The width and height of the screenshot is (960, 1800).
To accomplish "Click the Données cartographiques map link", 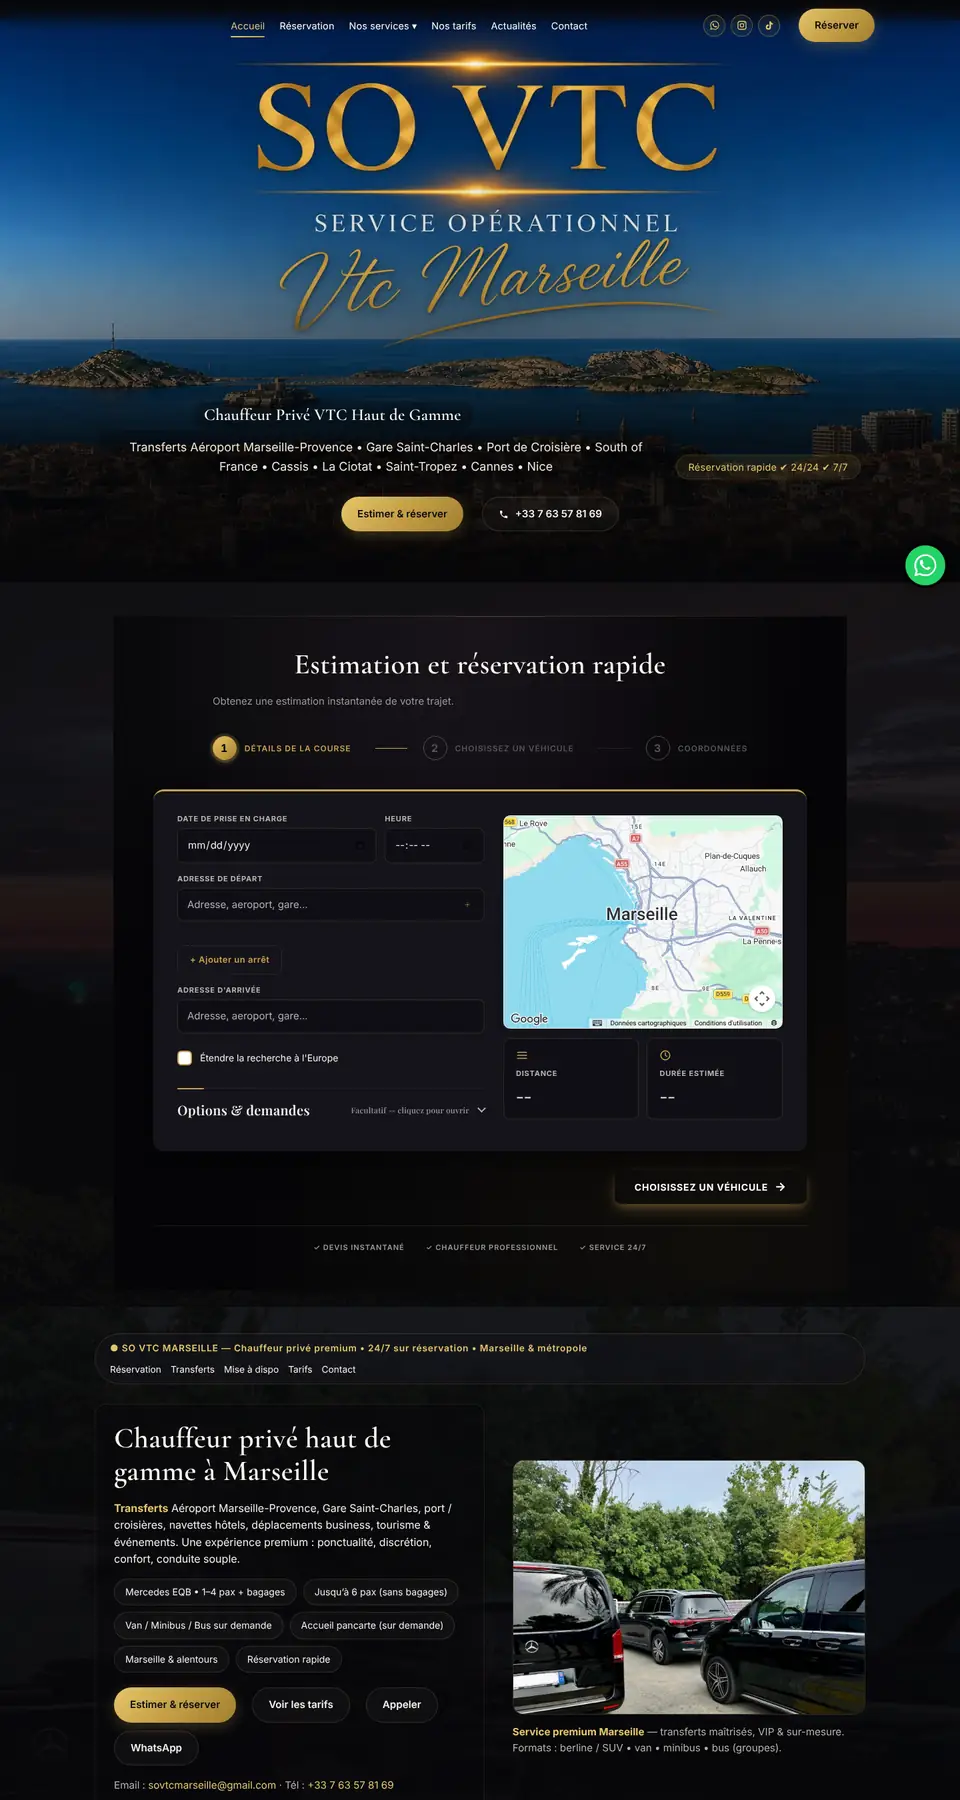I will tap(648, 1023).
